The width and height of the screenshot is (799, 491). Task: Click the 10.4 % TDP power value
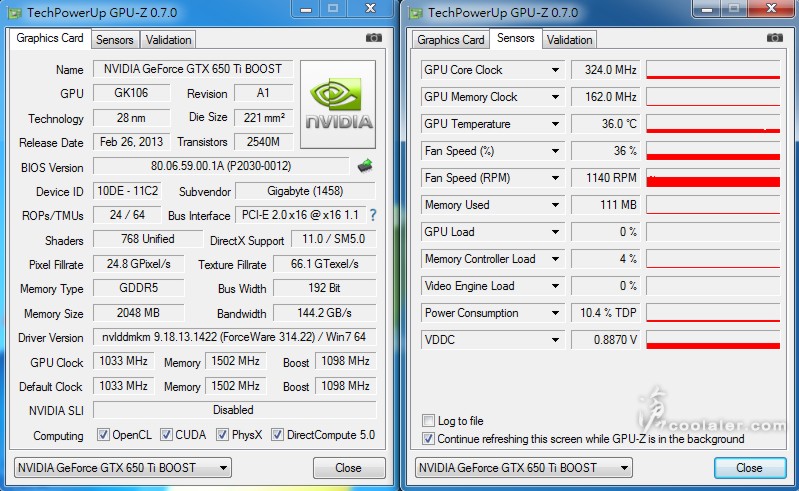tap(605, 313)
